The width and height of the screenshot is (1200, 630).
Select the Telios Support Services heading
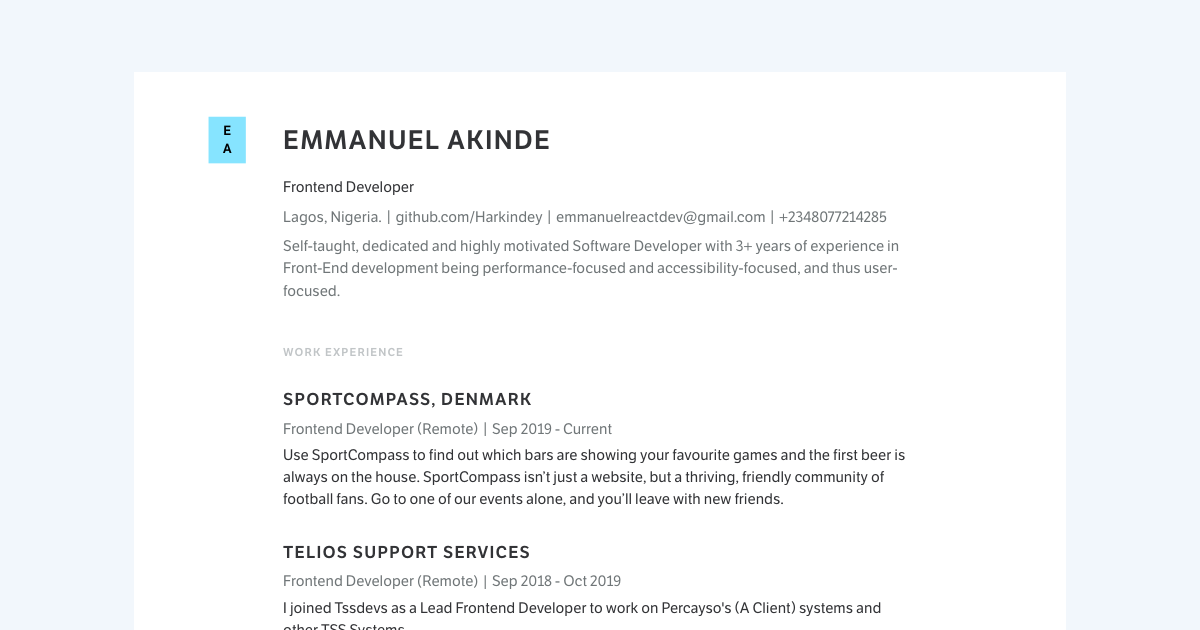coord(406,552)
